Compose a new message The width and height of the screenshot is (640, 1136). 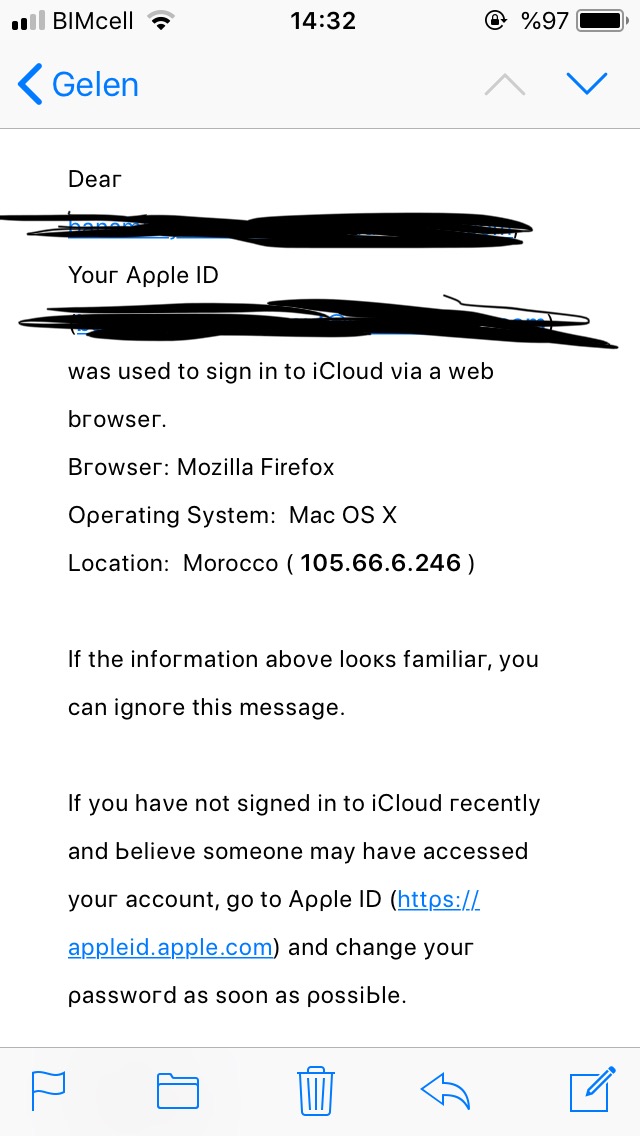tap(593, 1089)
